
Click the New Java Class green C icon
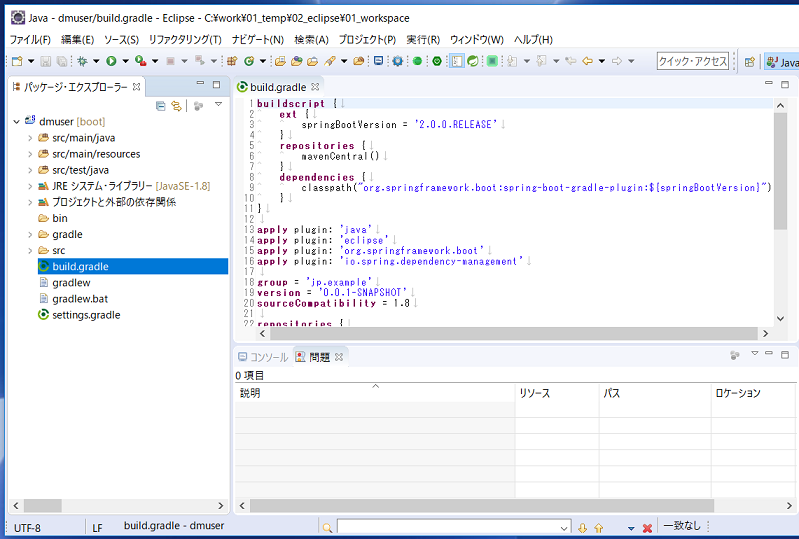pyautogui.click(x=249, y=61)
